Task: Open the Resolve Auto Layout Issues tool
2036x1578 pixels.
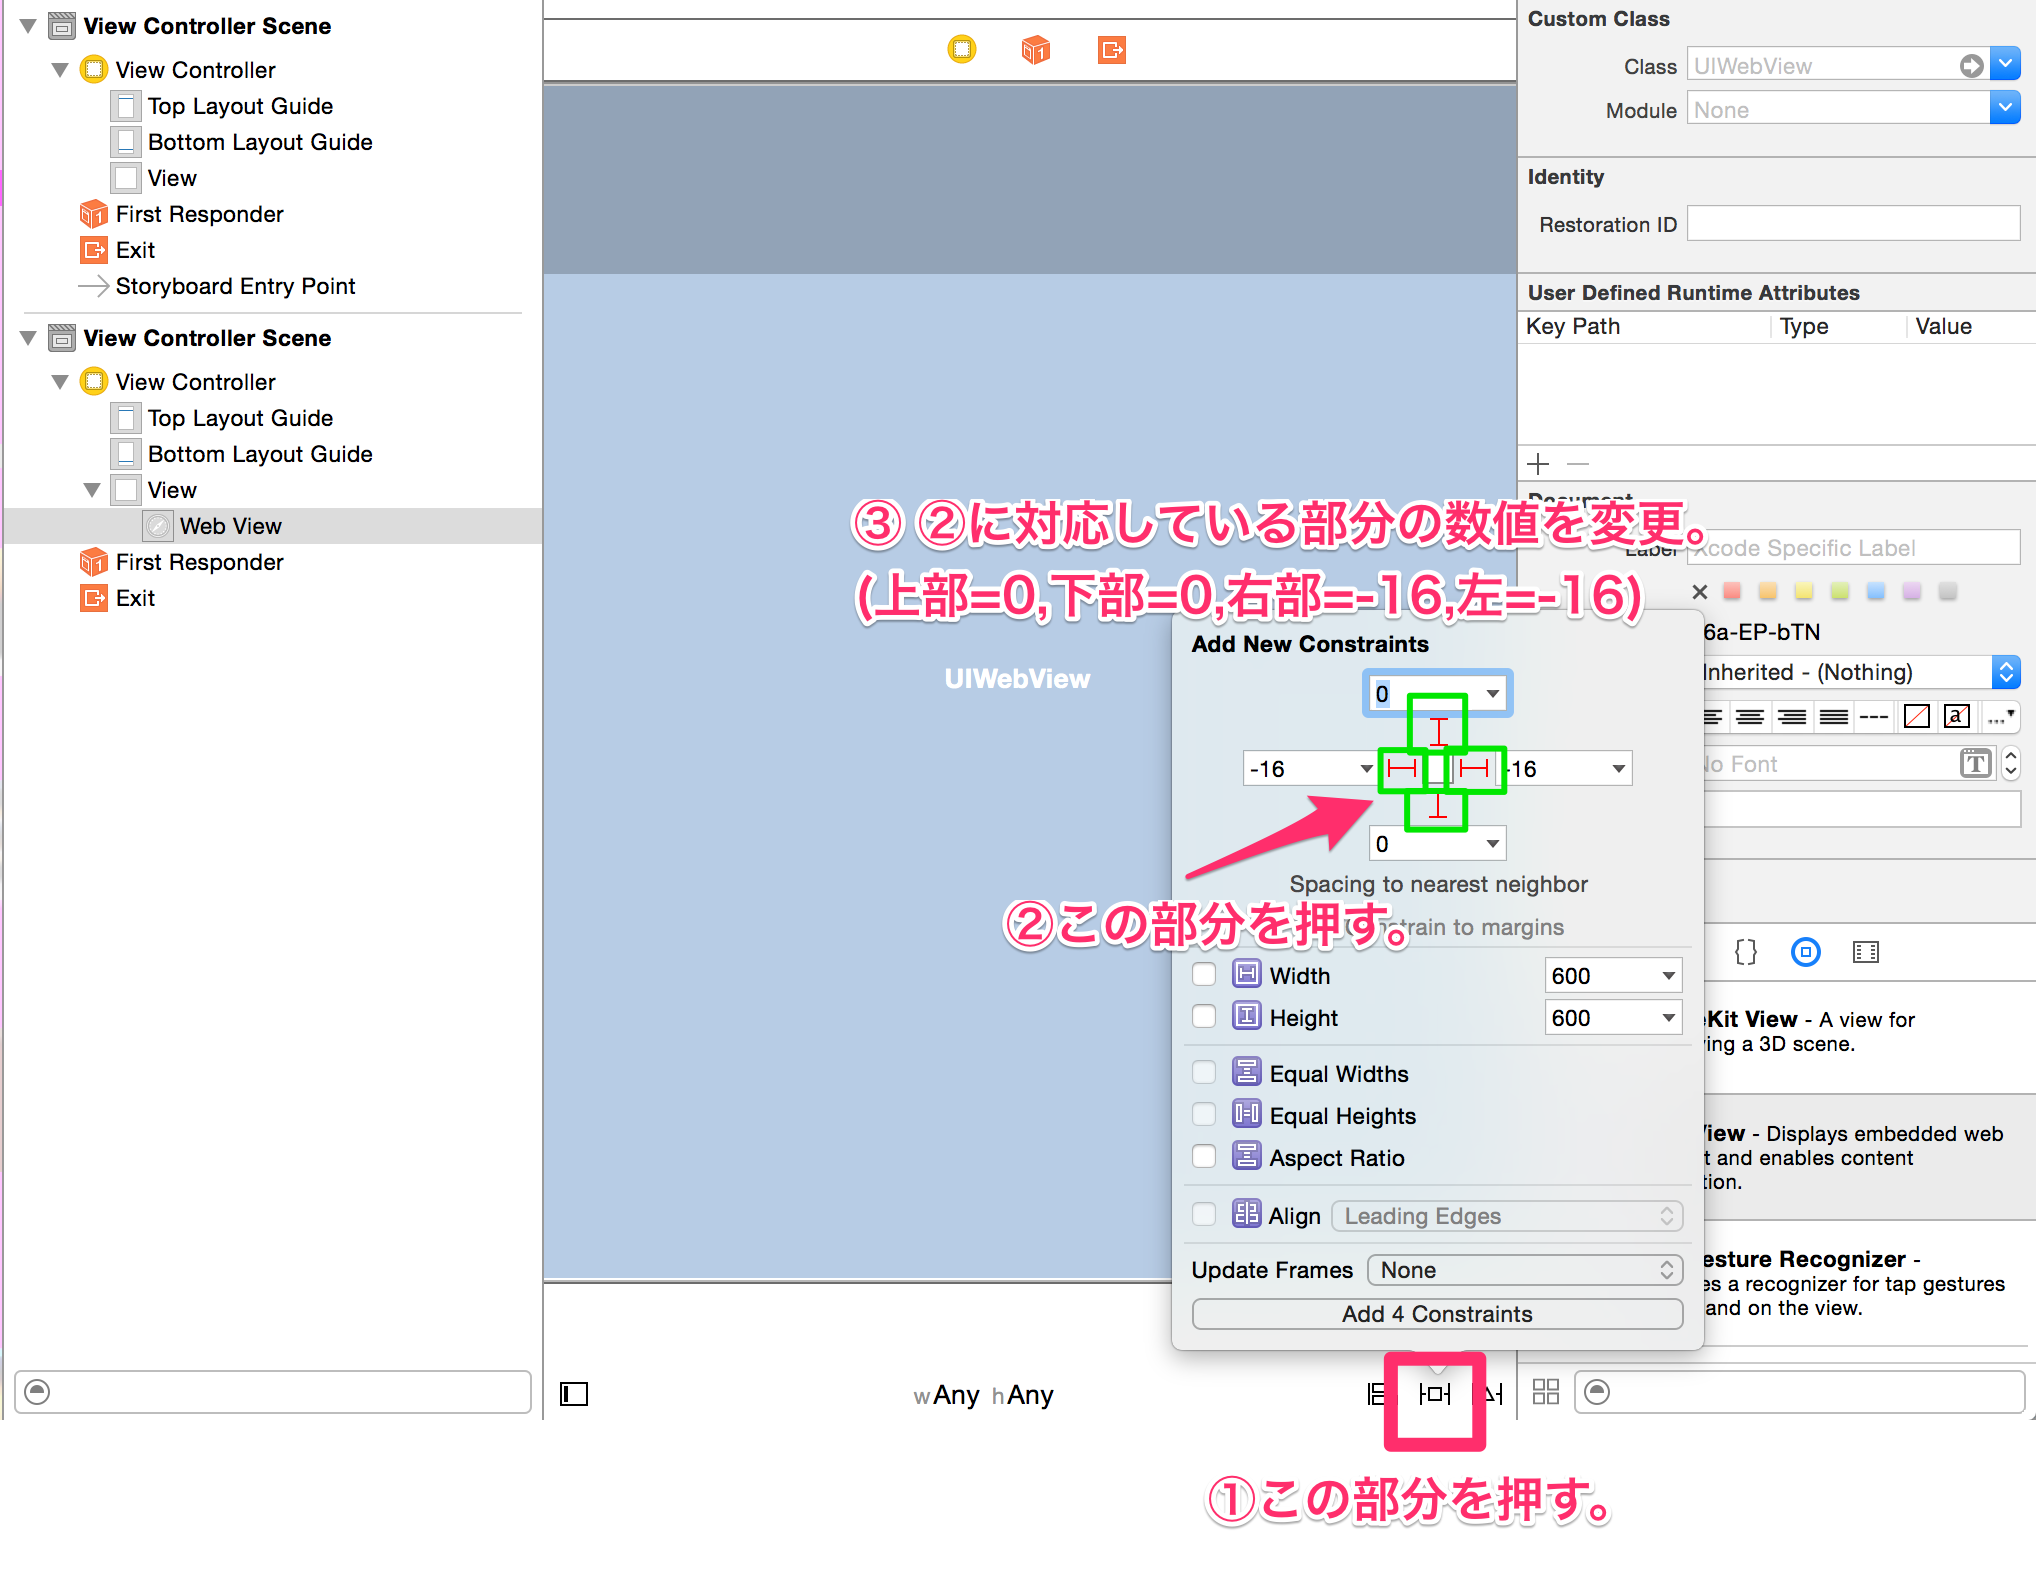Action: [1492, 1393]
